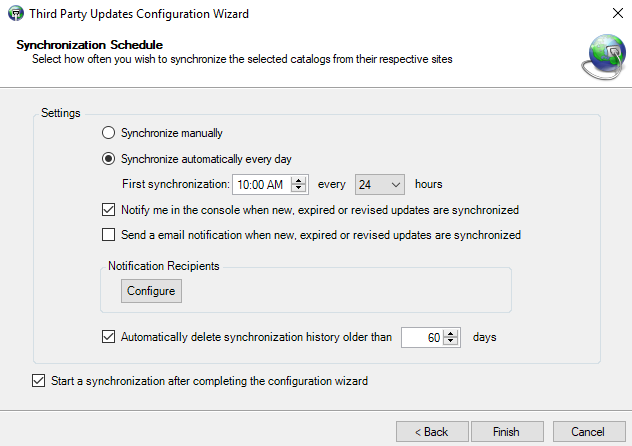The width and height of the screenshot is (632, 446).
Task: Close the wizard window with X
Action: pos(613,14)
